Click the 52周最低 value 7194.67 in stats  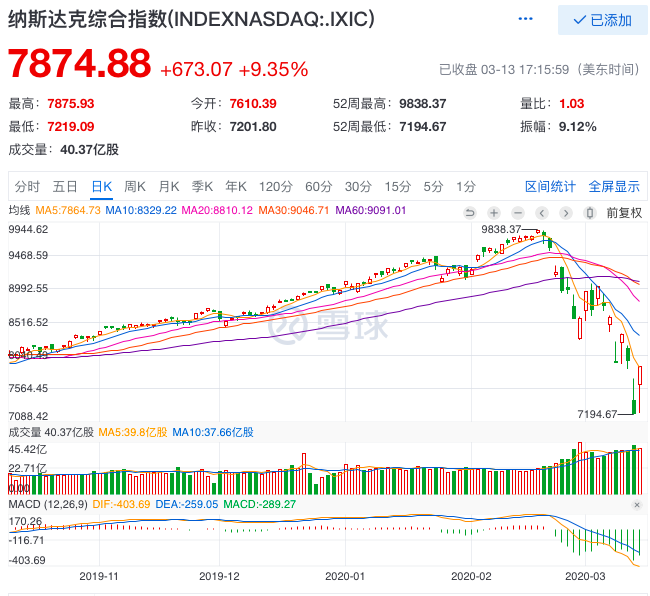click(423, 126)
